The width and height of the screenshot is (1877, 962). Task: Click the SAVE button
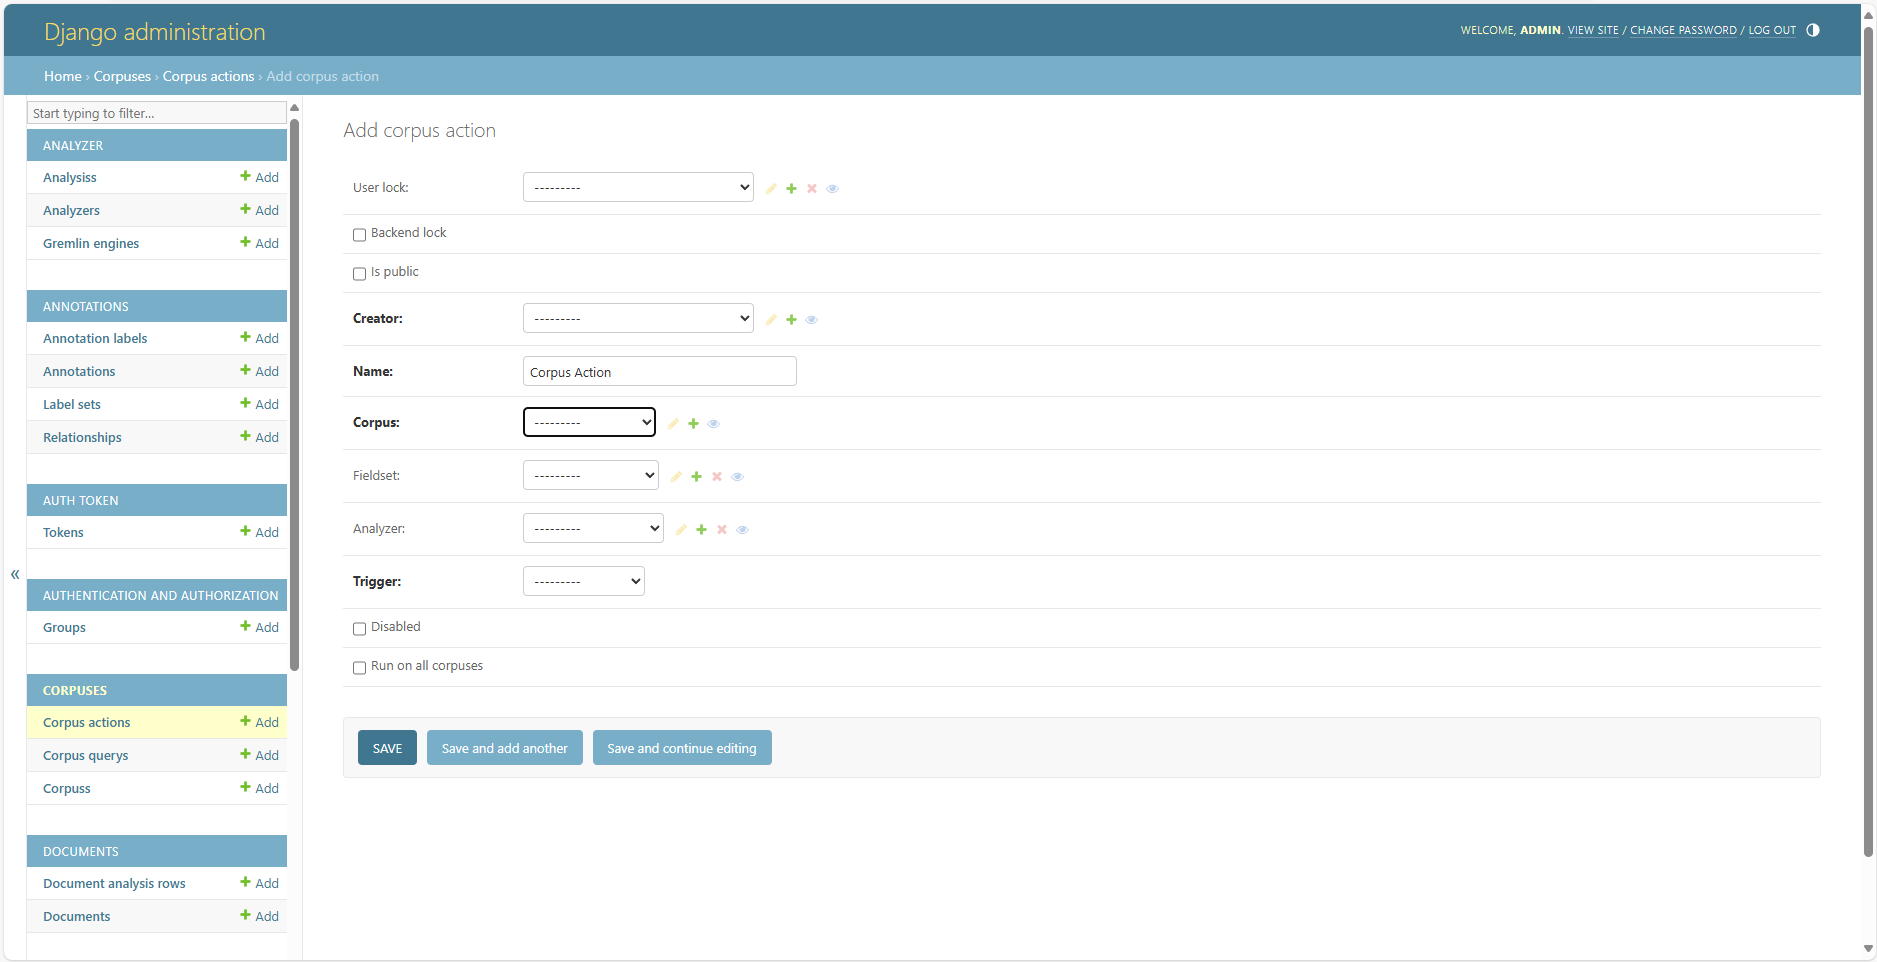(387, 748)
